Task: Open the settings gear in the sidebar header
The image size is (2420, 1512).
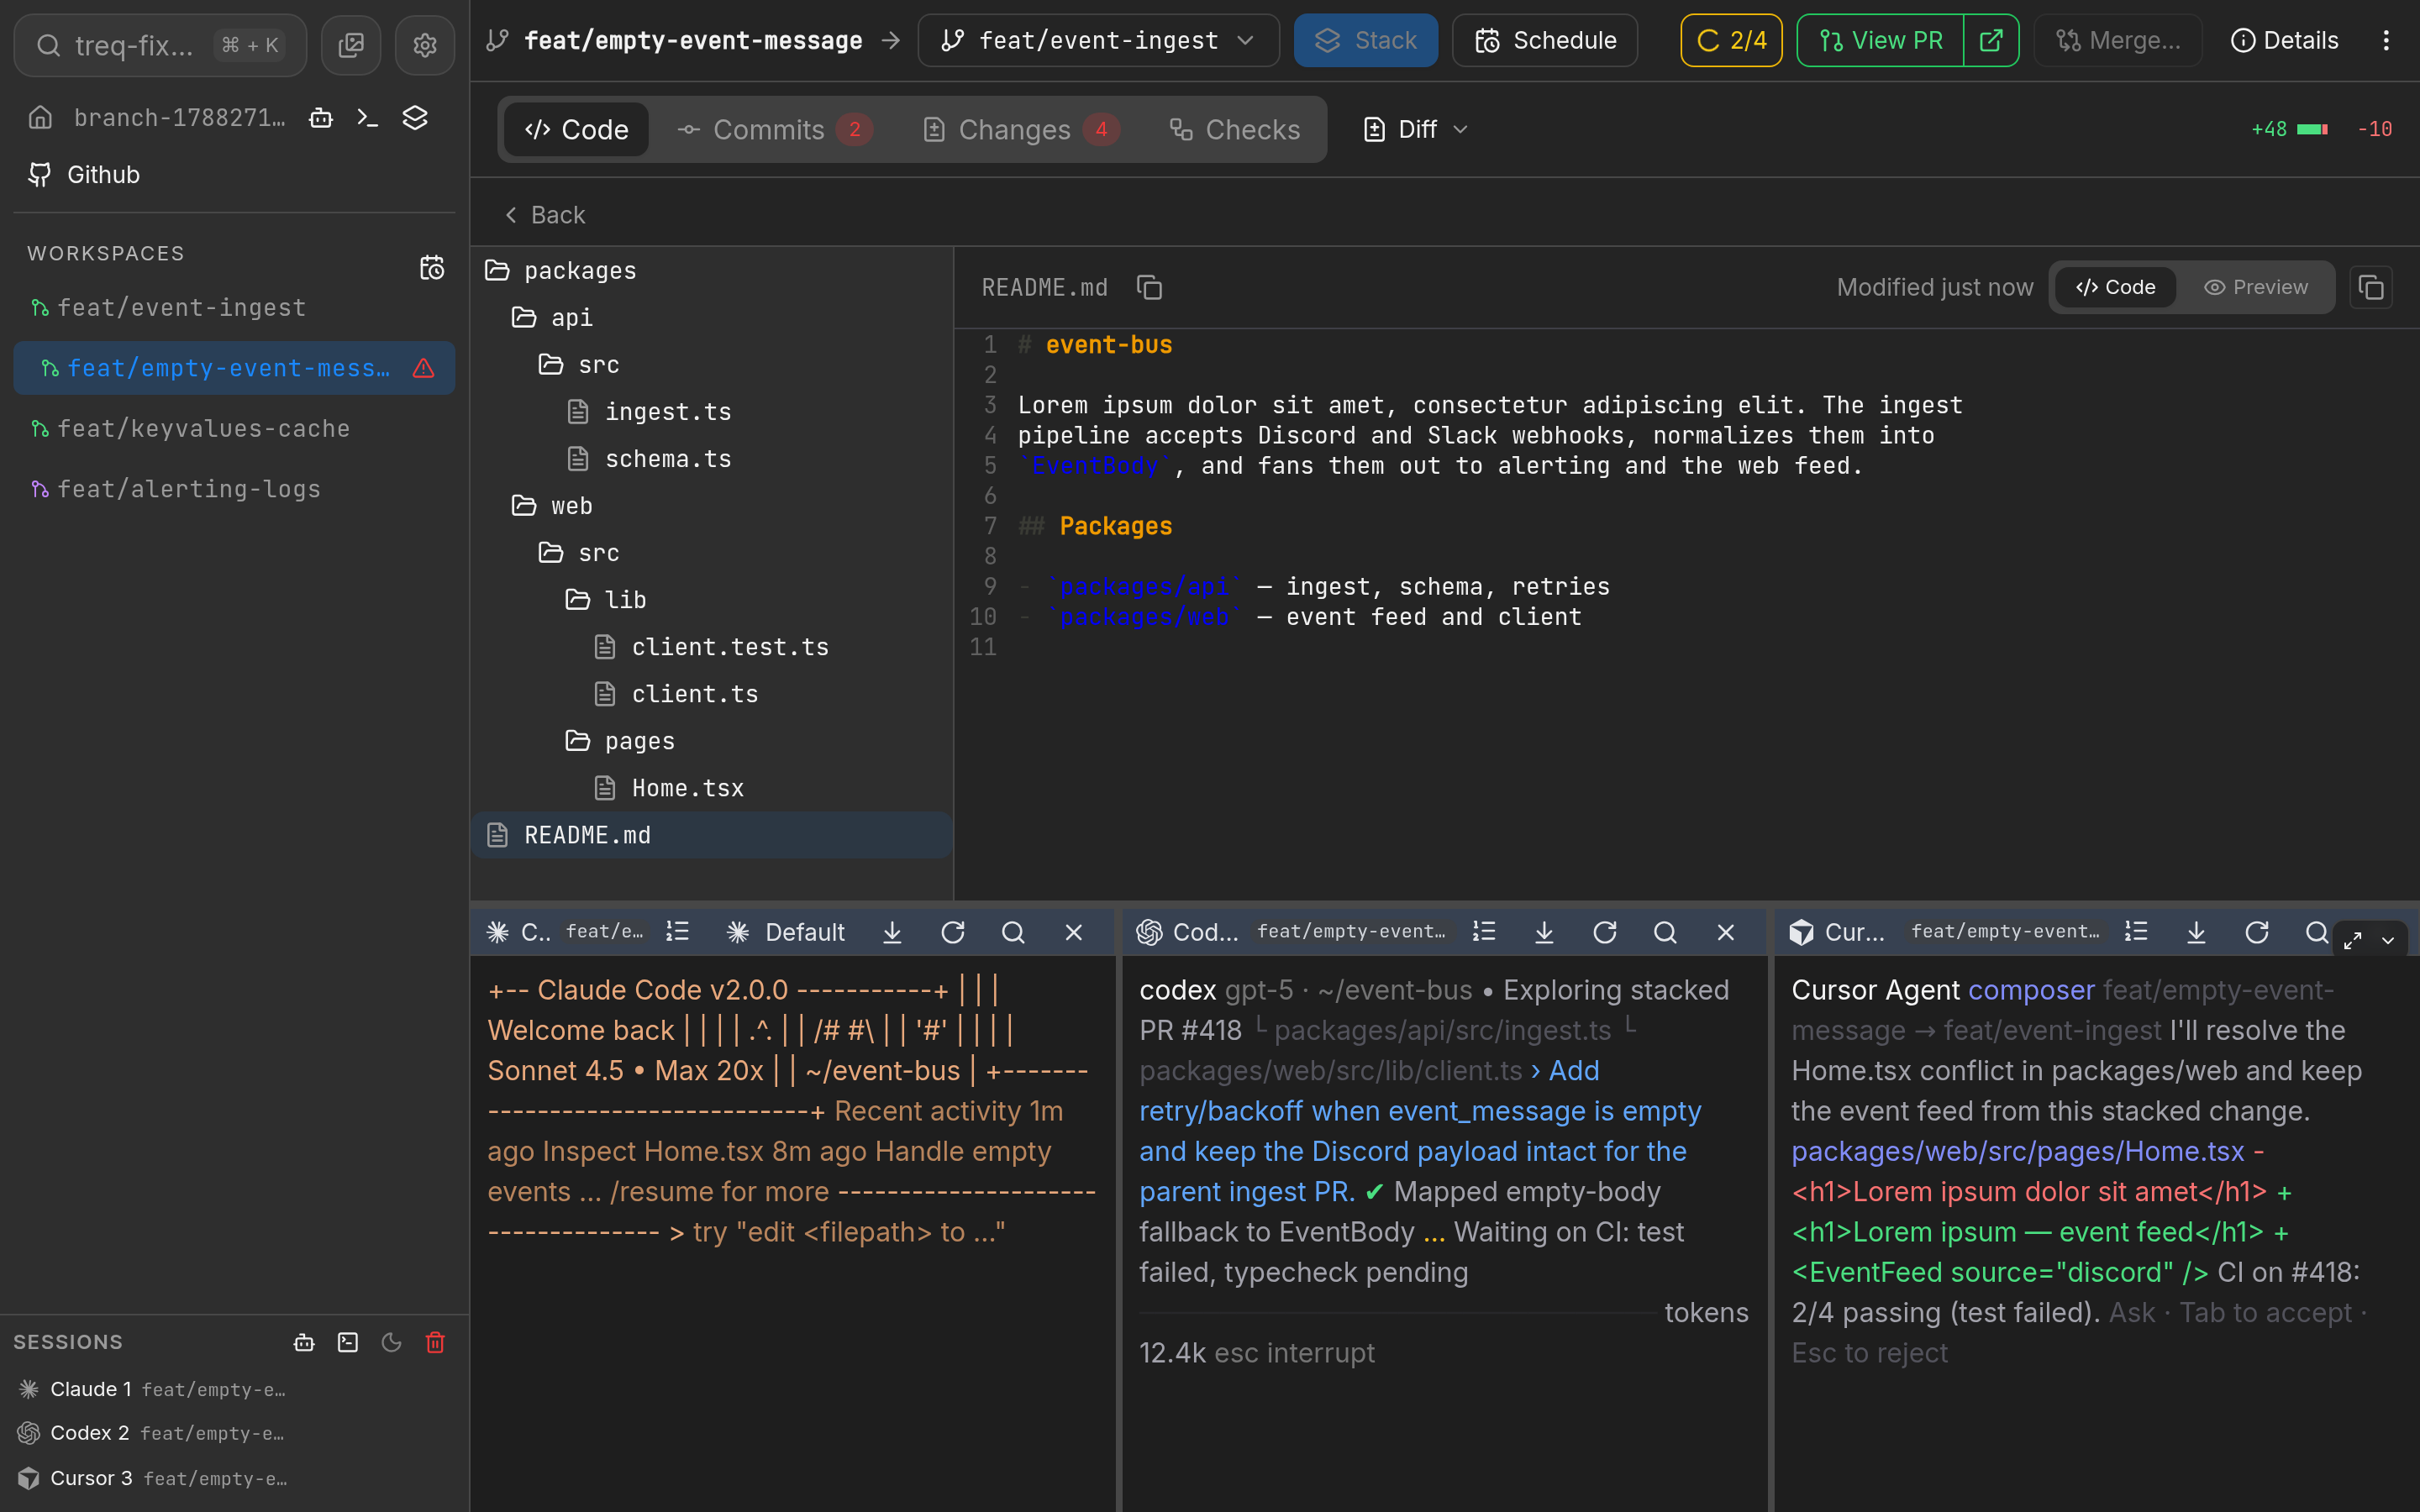Action: coord(425,45)
